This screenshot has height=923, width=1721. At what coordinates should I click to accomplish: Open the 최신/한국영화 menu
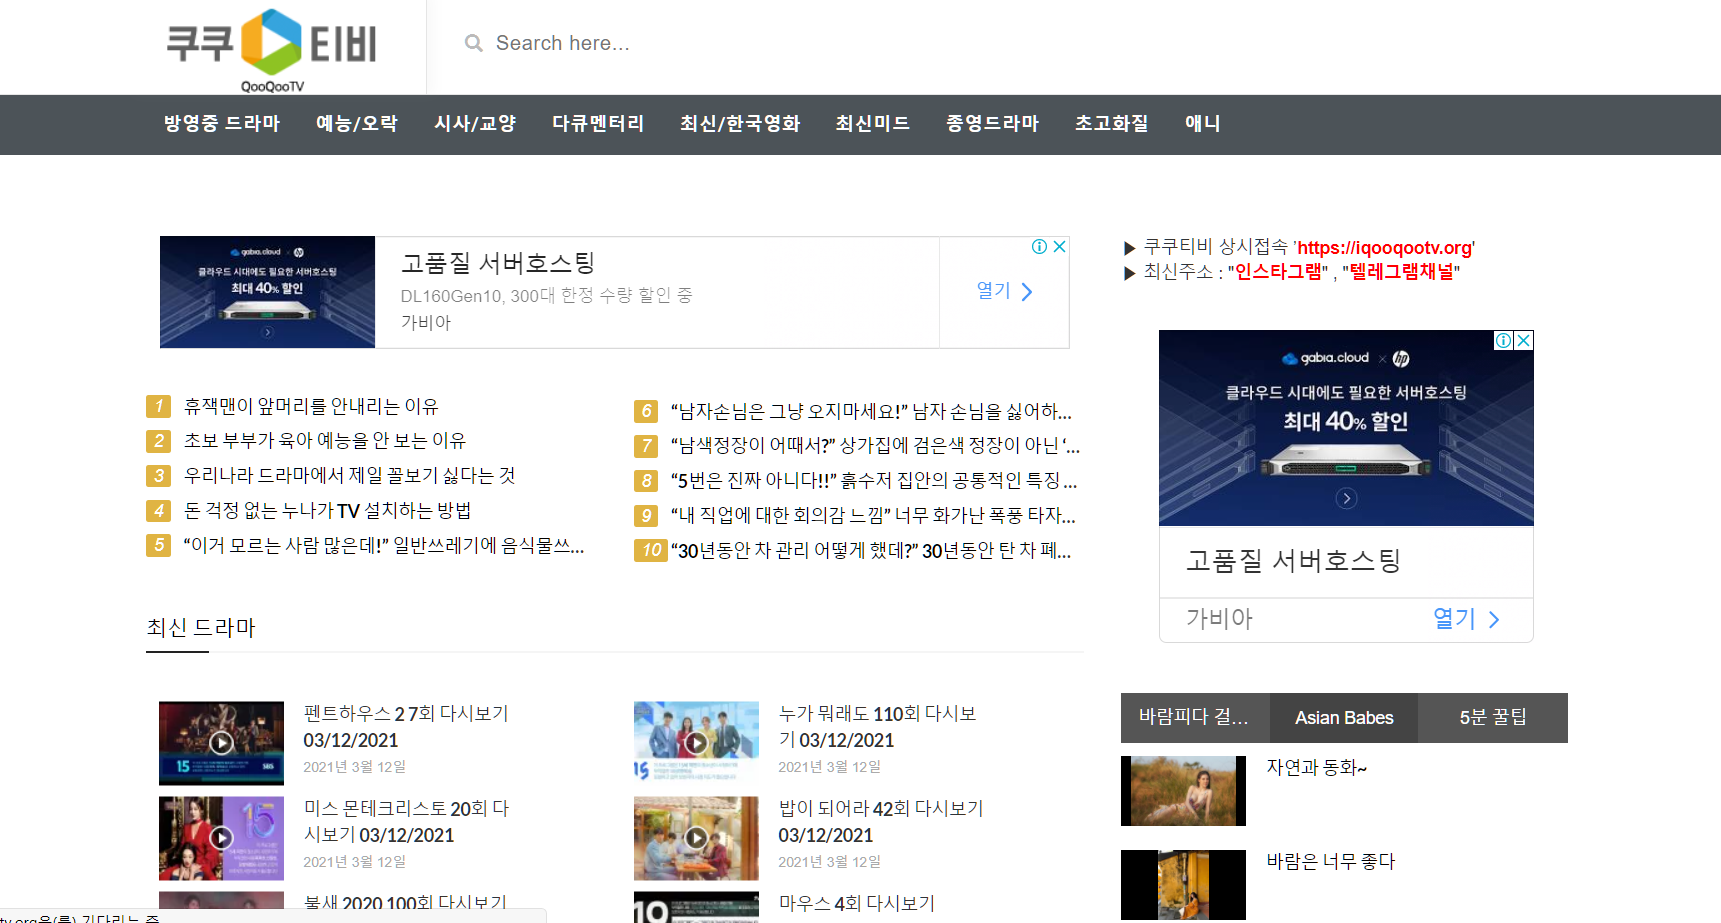(740, 123)
